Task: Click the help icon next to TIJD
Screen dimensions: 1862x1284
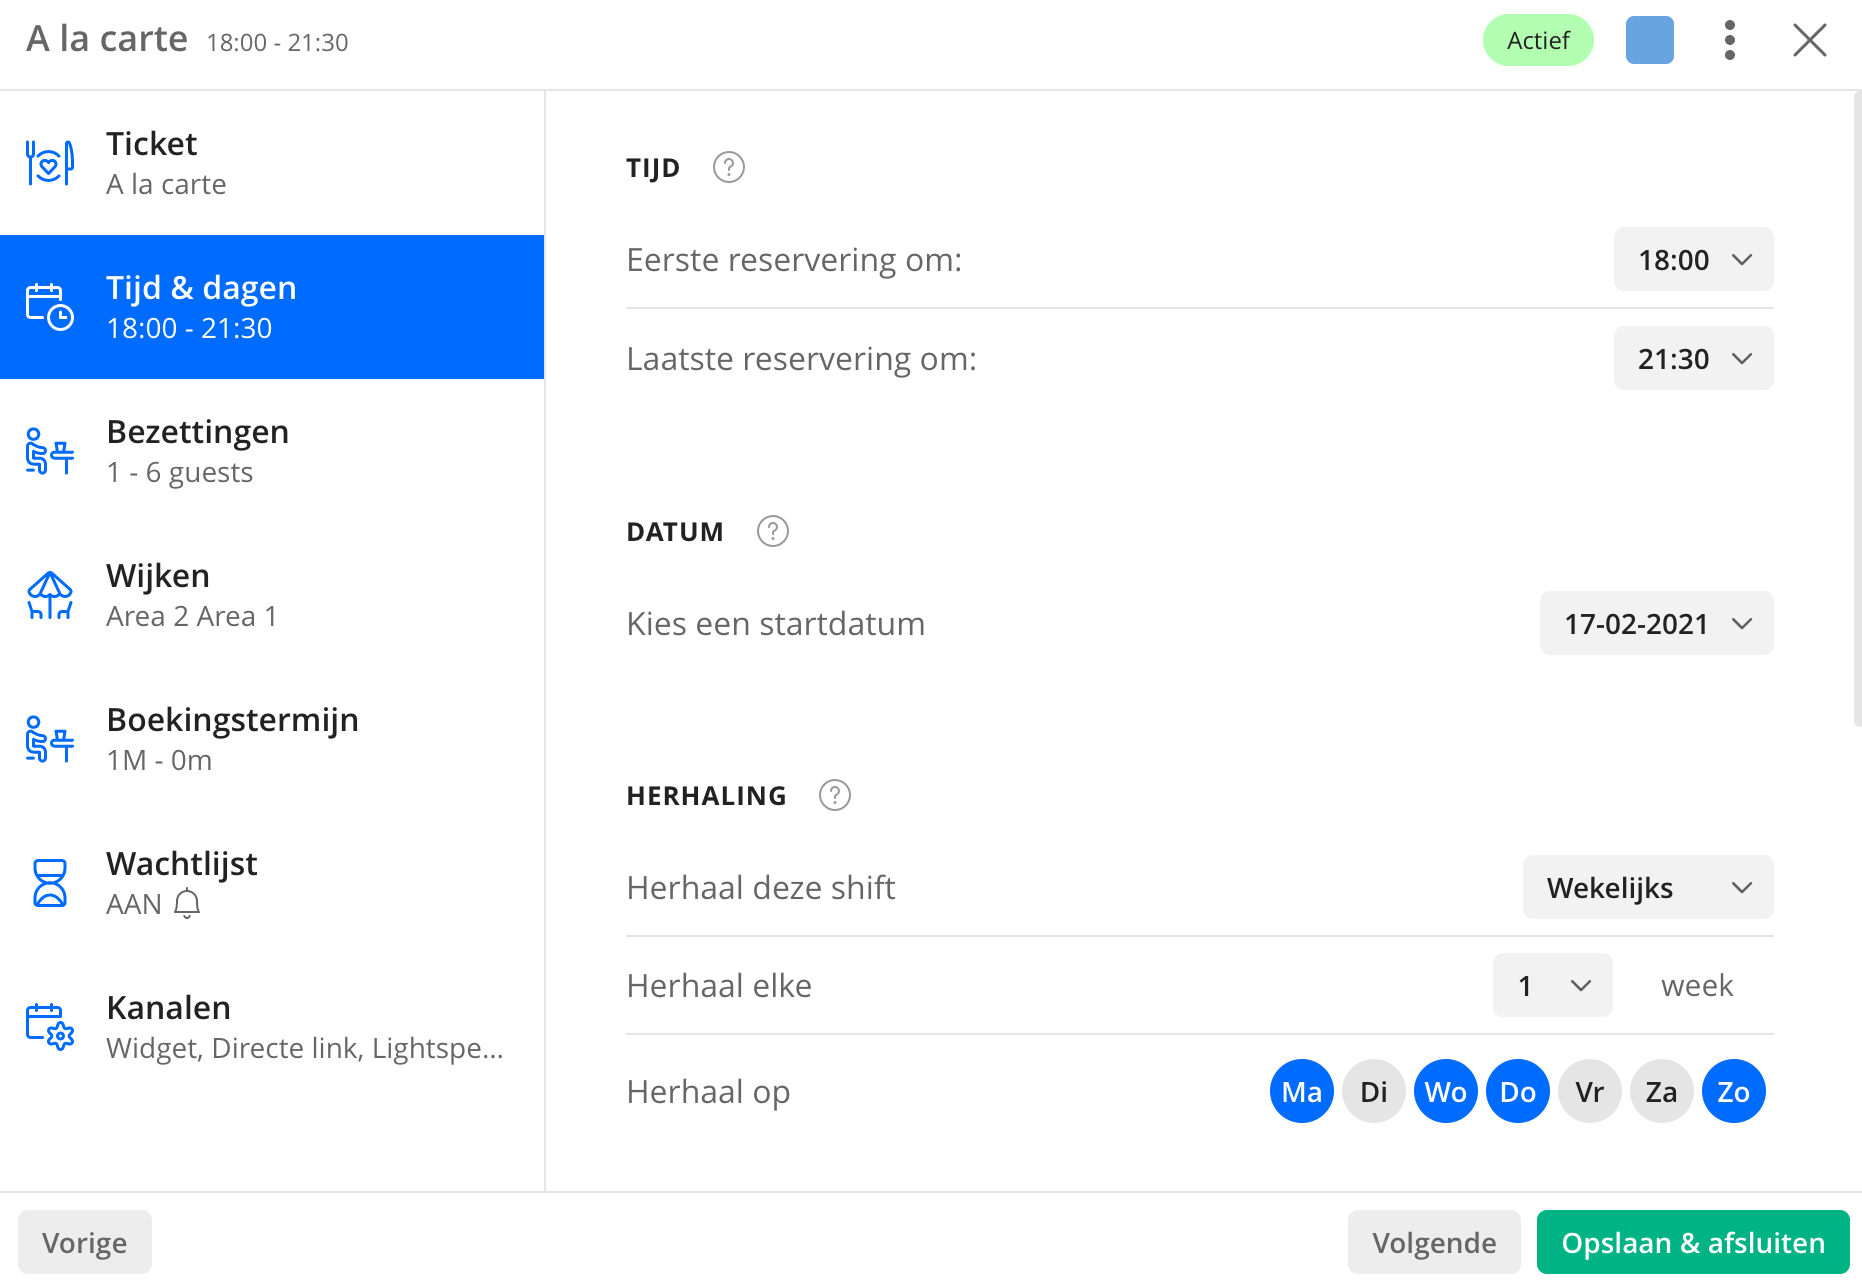Action: [x=729, y=167]
